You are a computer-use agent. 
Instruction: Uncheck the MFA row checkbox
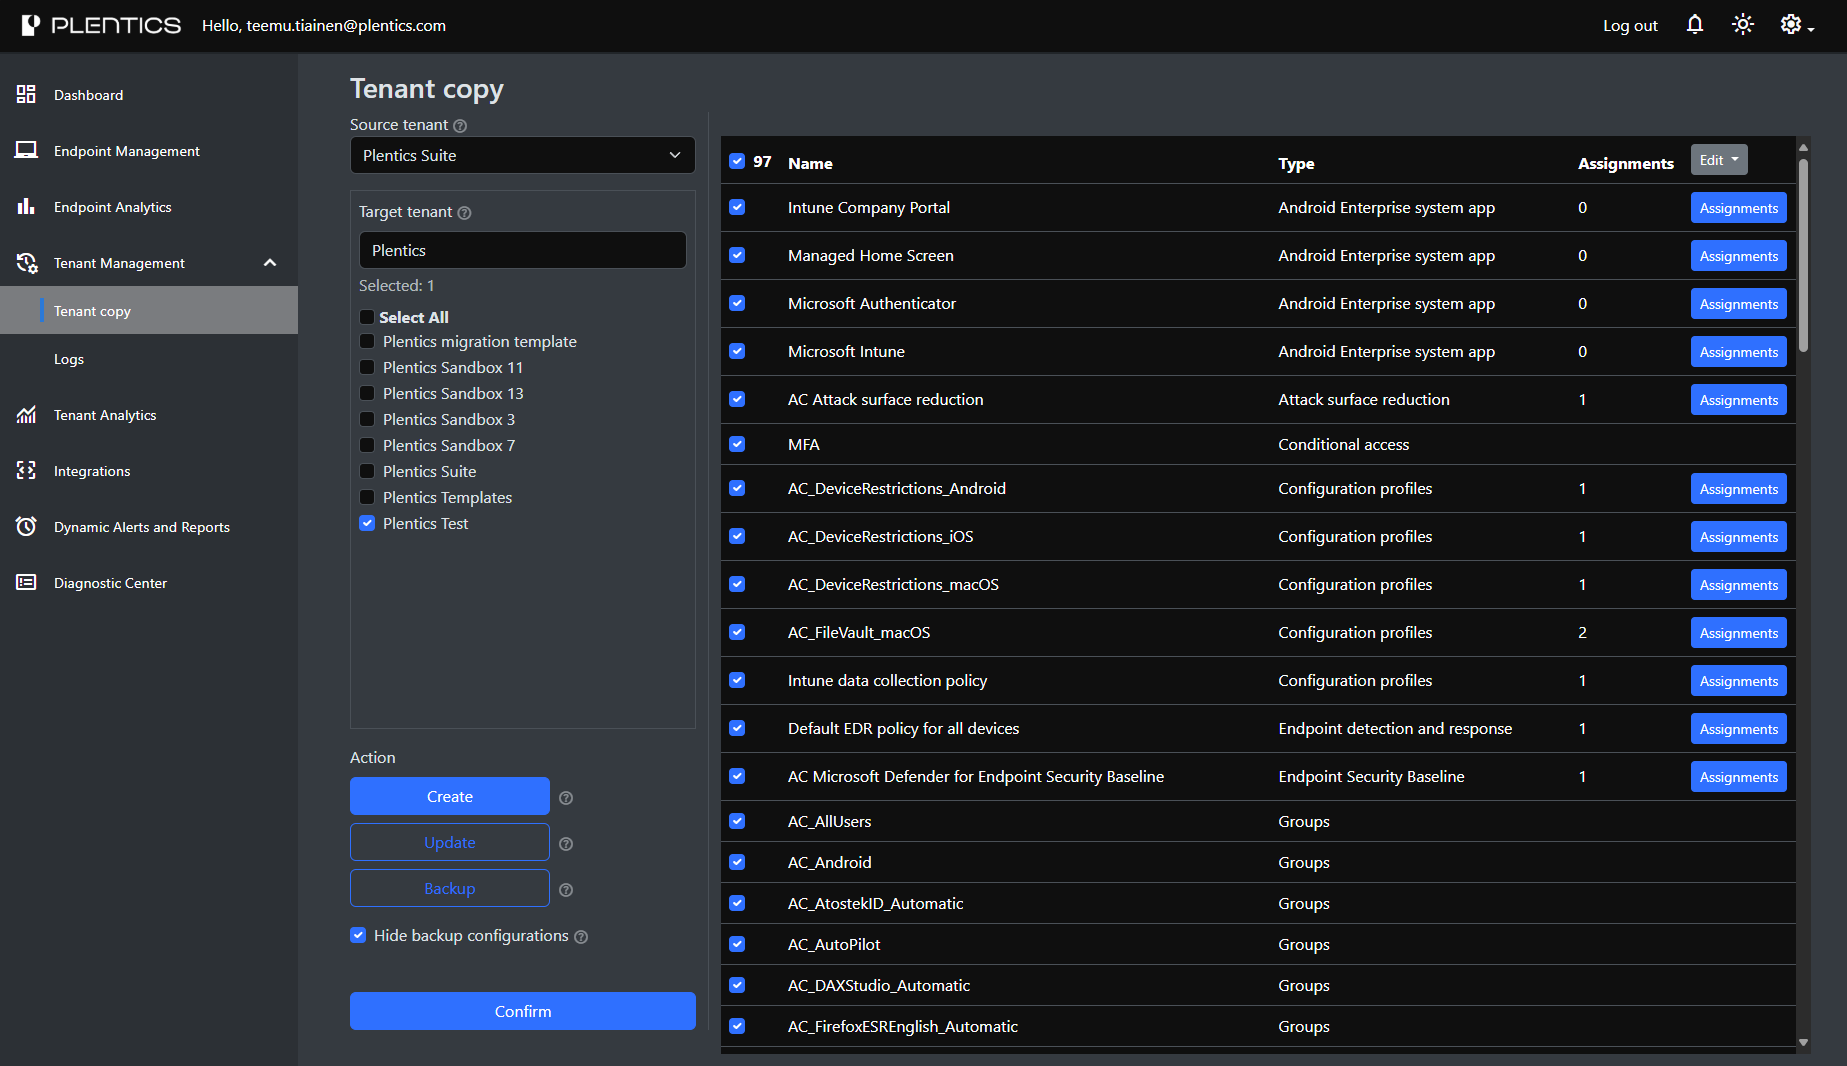[x=737, y=444]
